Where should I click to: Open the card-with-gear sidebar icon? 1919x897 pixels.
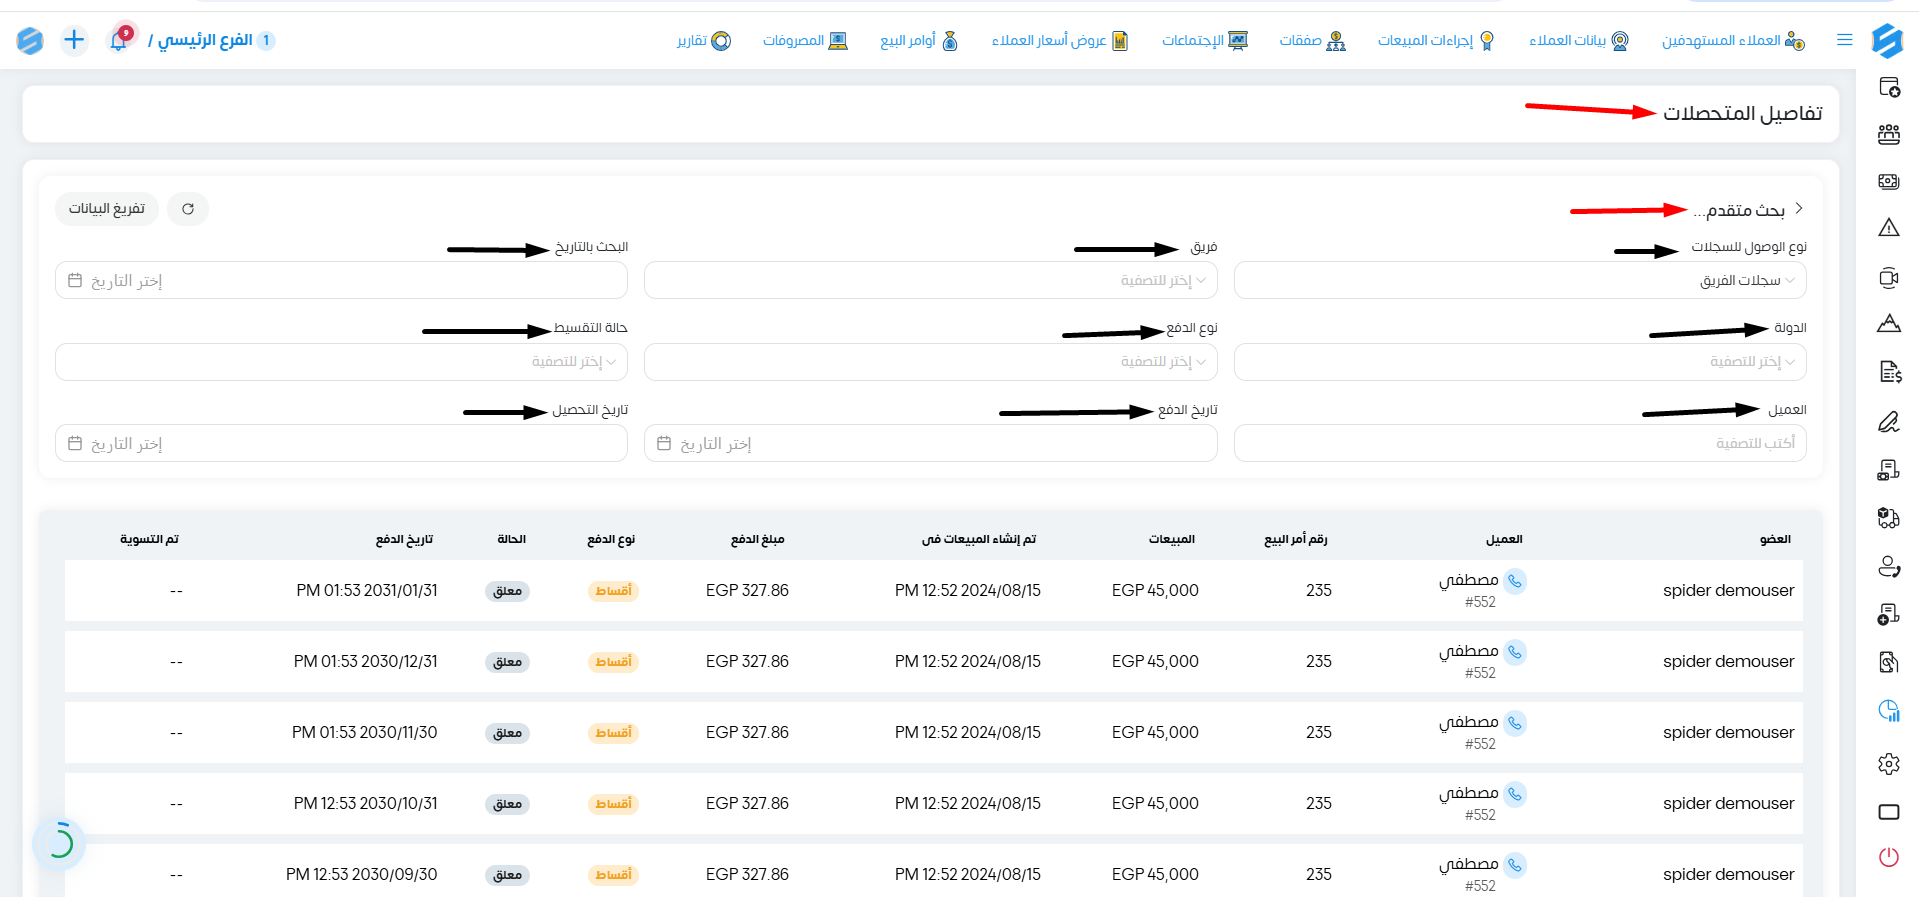(x=1888, y=87)
